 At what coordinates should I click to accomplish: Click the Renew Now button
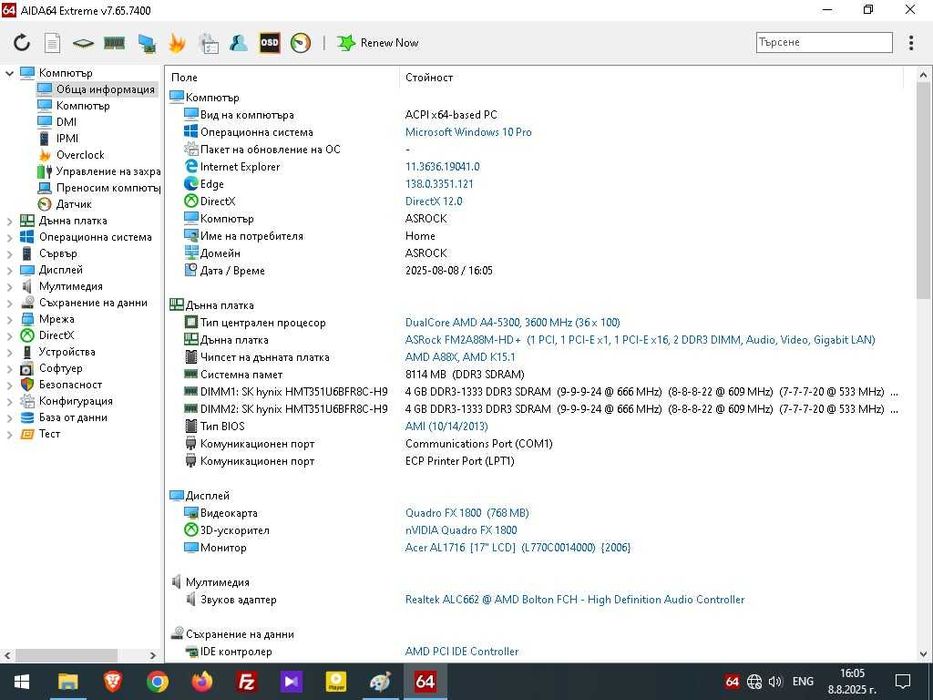click(x=378, y=43)
